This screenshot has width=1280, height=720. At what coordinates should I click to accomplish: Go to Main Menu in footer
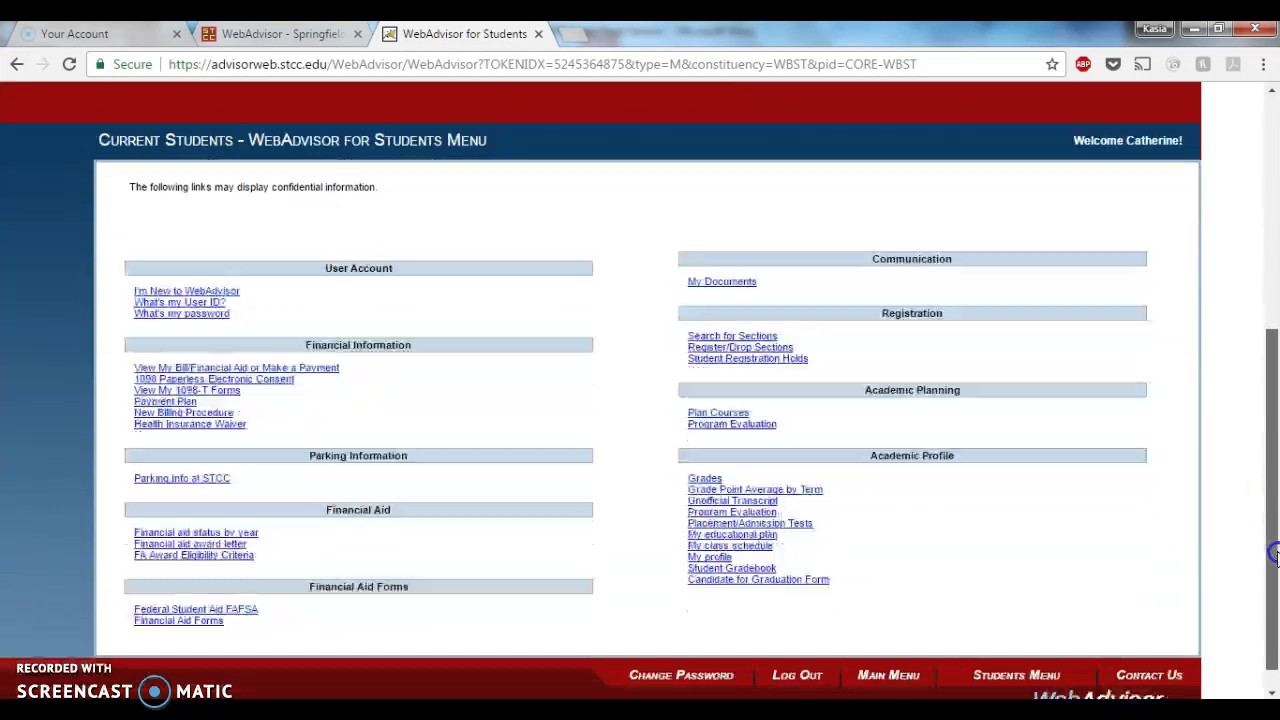[x=888, y=676]
